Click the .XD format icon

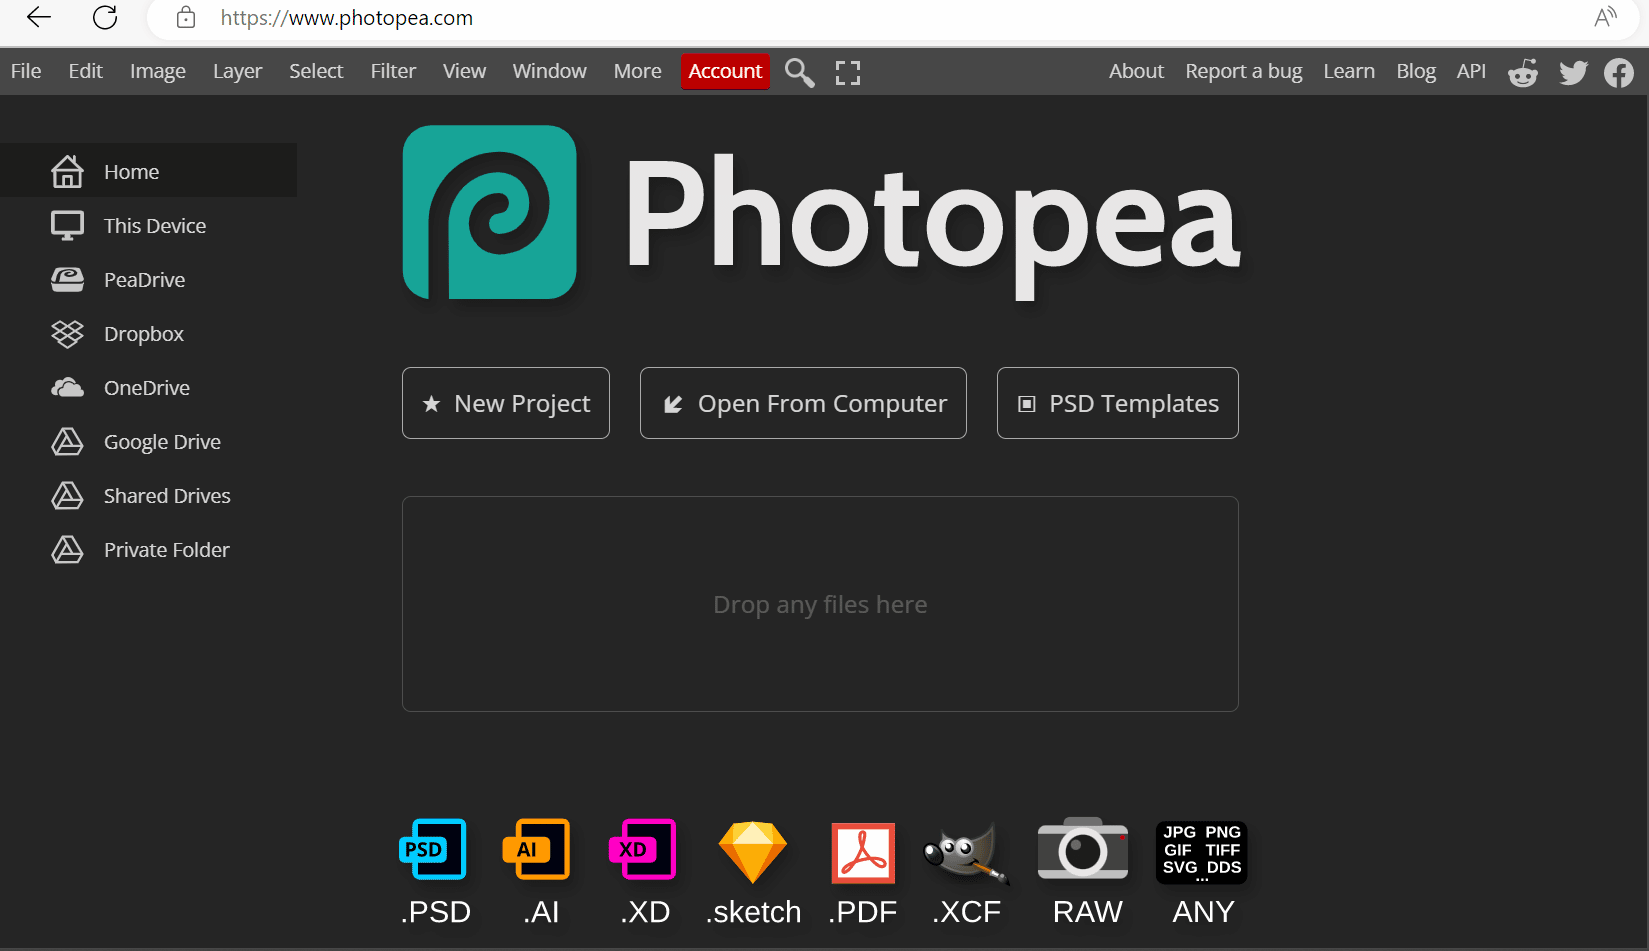(x=642, y=849)
